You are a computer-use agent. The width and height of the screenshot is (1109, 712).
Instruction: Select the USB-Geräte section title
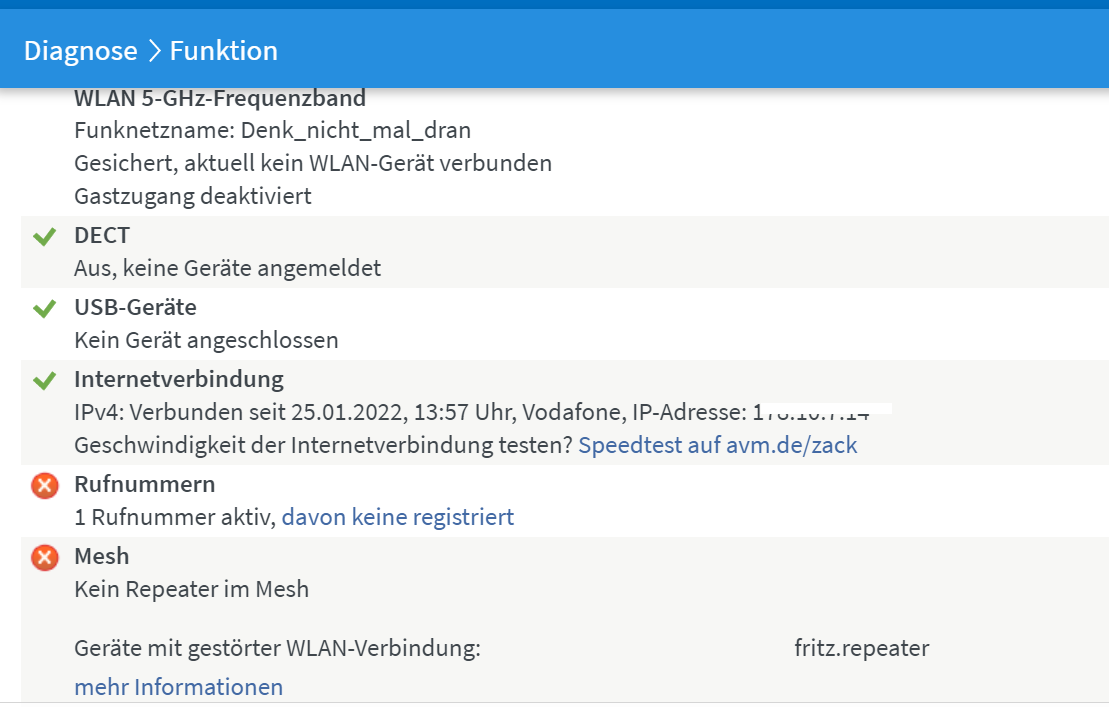click(135, 307)
